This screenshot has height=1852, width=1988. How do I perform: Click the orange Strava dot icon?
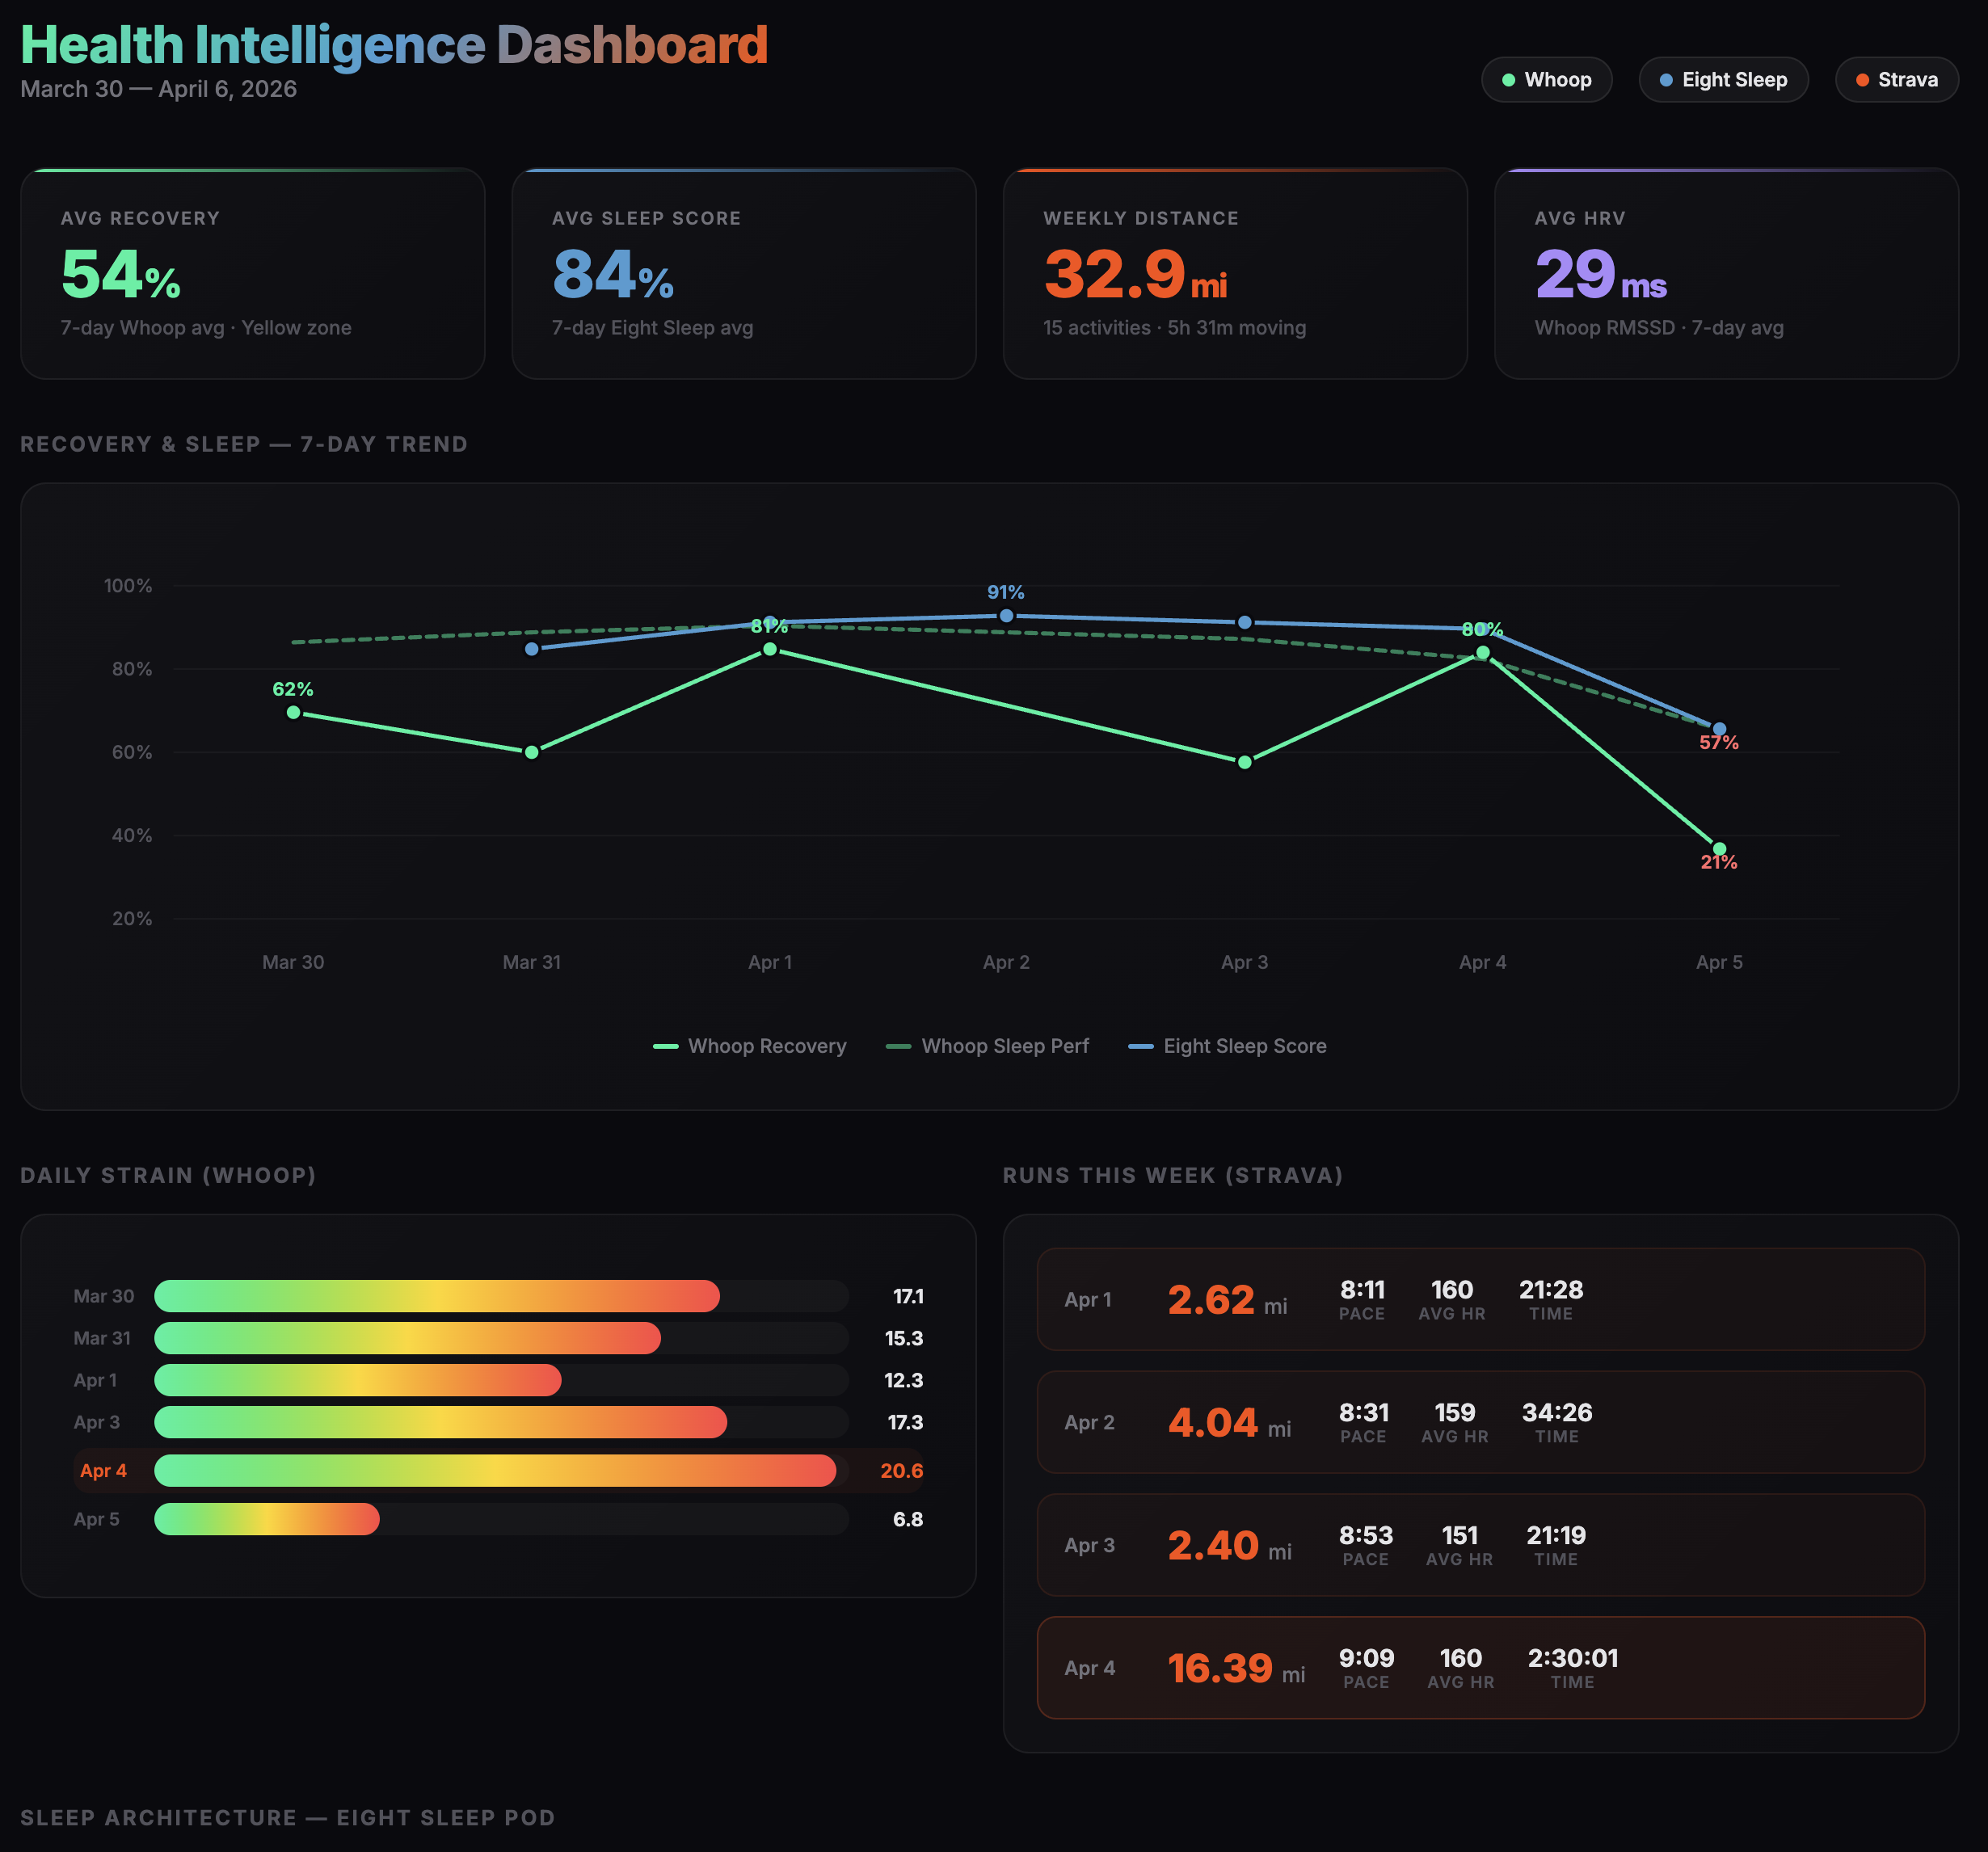(1864, 80)
